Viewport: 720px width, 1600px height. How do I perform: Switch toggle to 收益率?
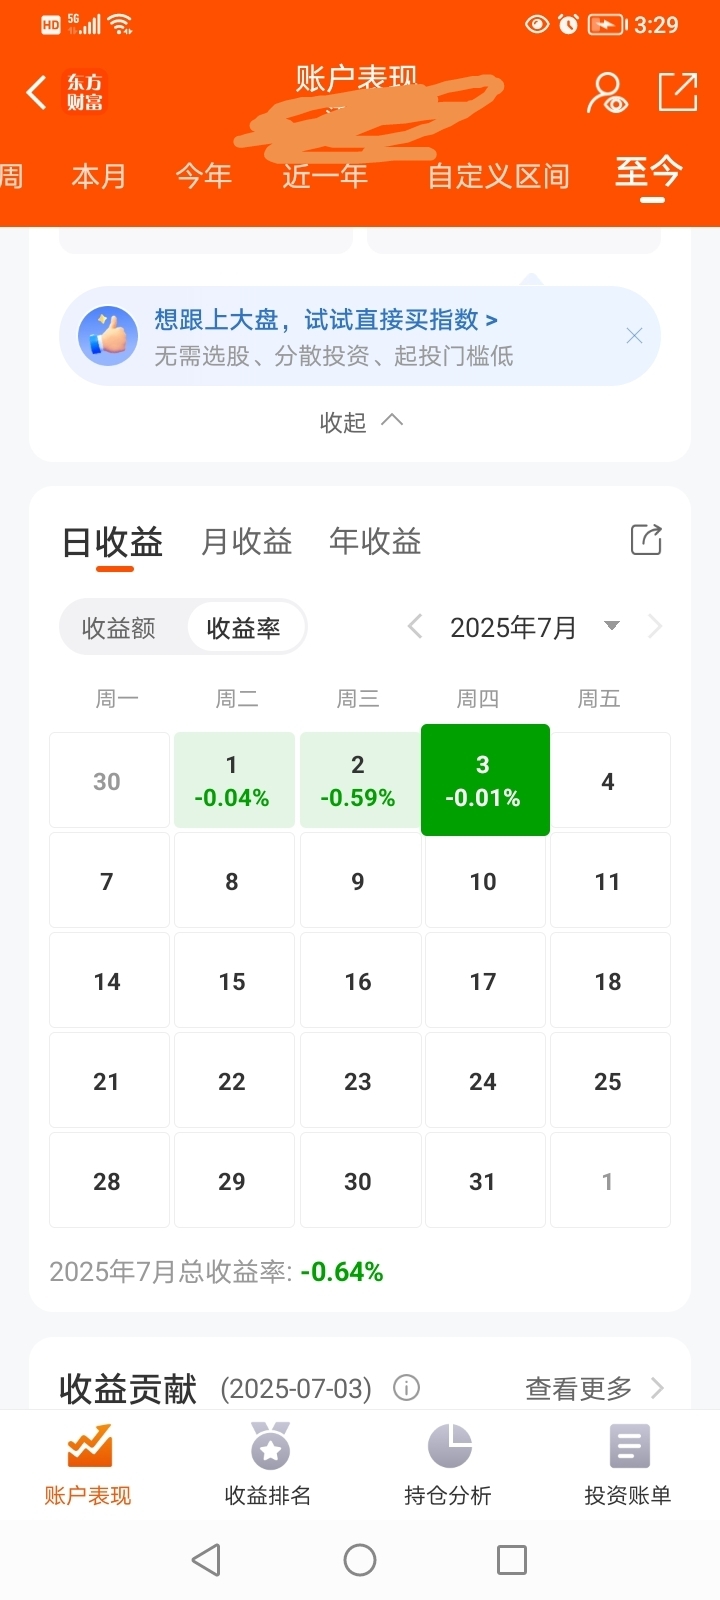[243, 628]
